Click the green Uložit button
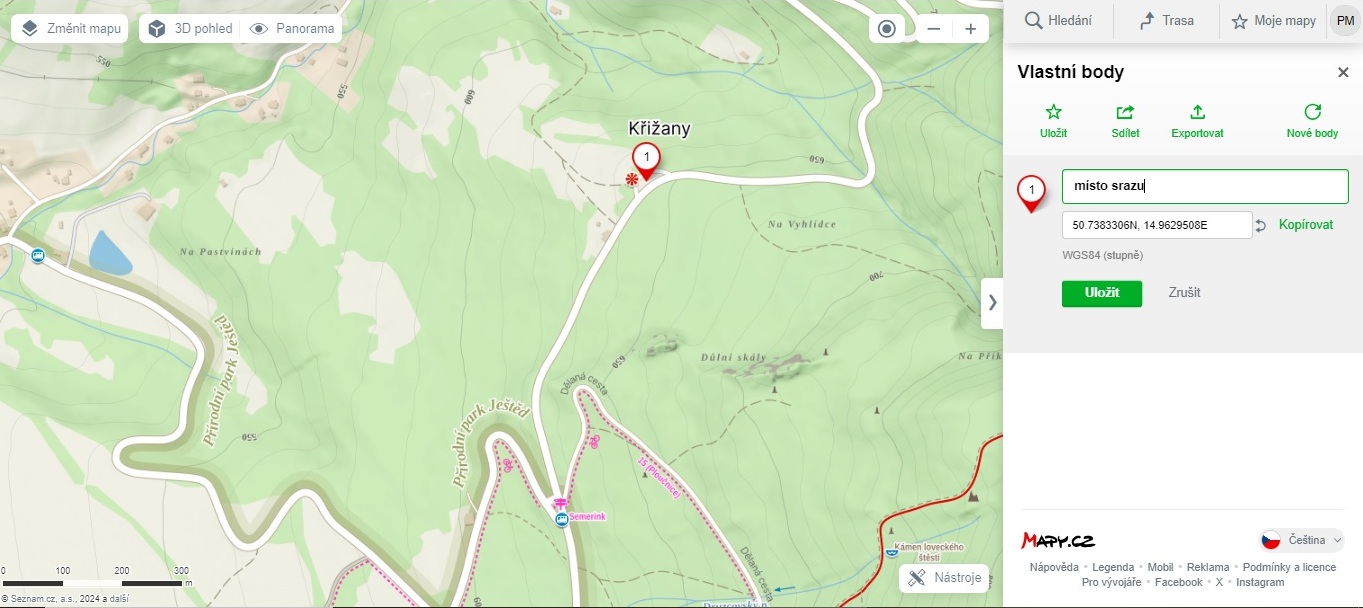Screen dimensions: 1363x608 pos(1102,293)
